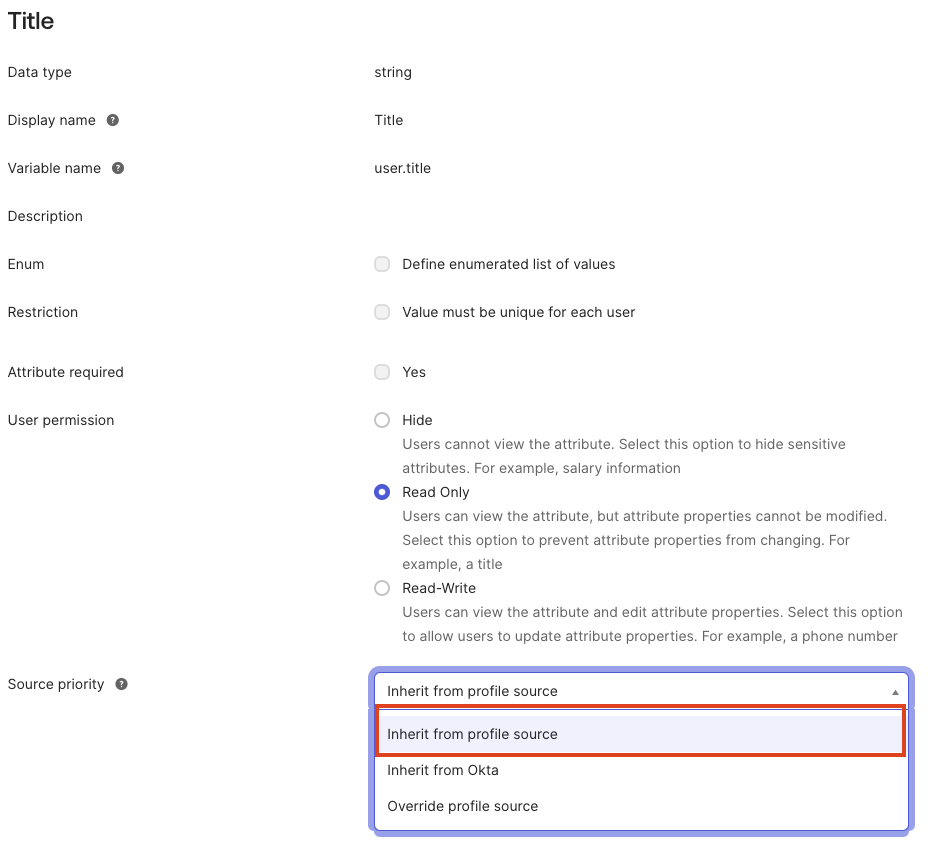Enable "Define enumerated list of values"
928x857 pixels.
point(381,264)
